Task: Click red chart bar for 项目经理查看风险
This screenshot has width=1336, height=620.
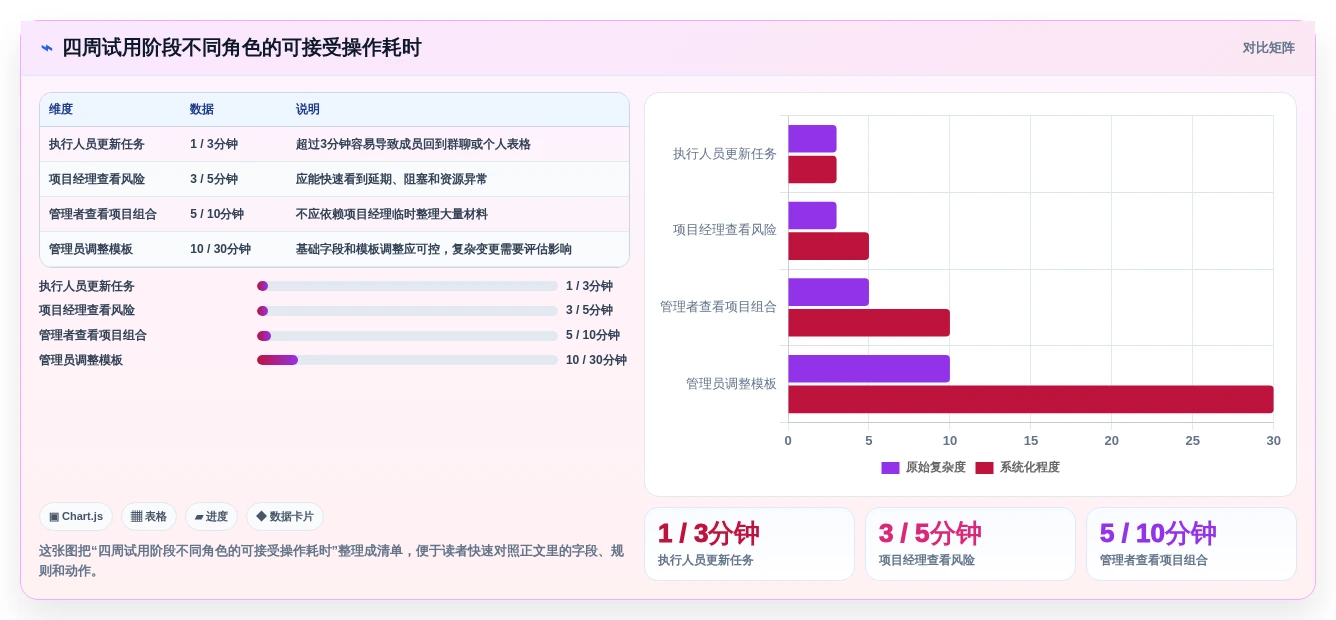Action: point(828,246)
